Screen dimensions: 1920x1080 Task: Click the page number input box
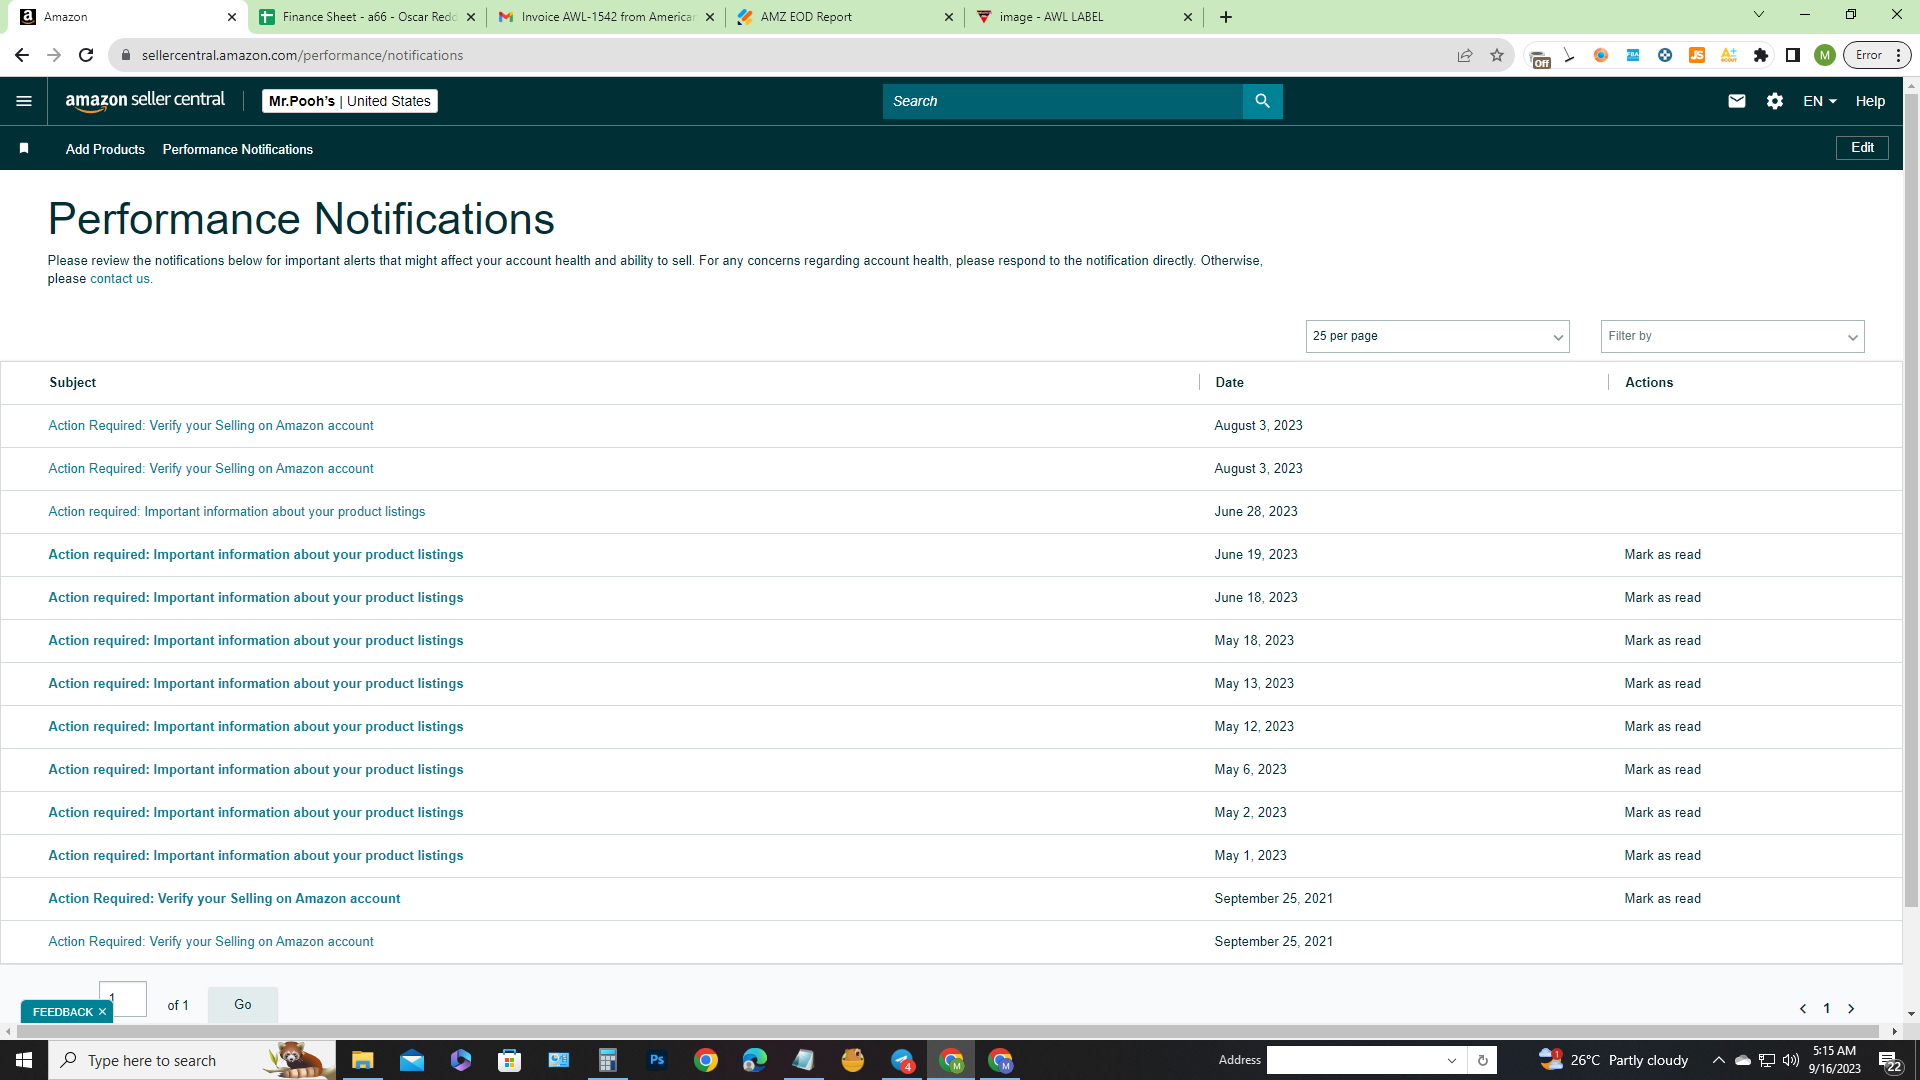(x=123, y=999)
